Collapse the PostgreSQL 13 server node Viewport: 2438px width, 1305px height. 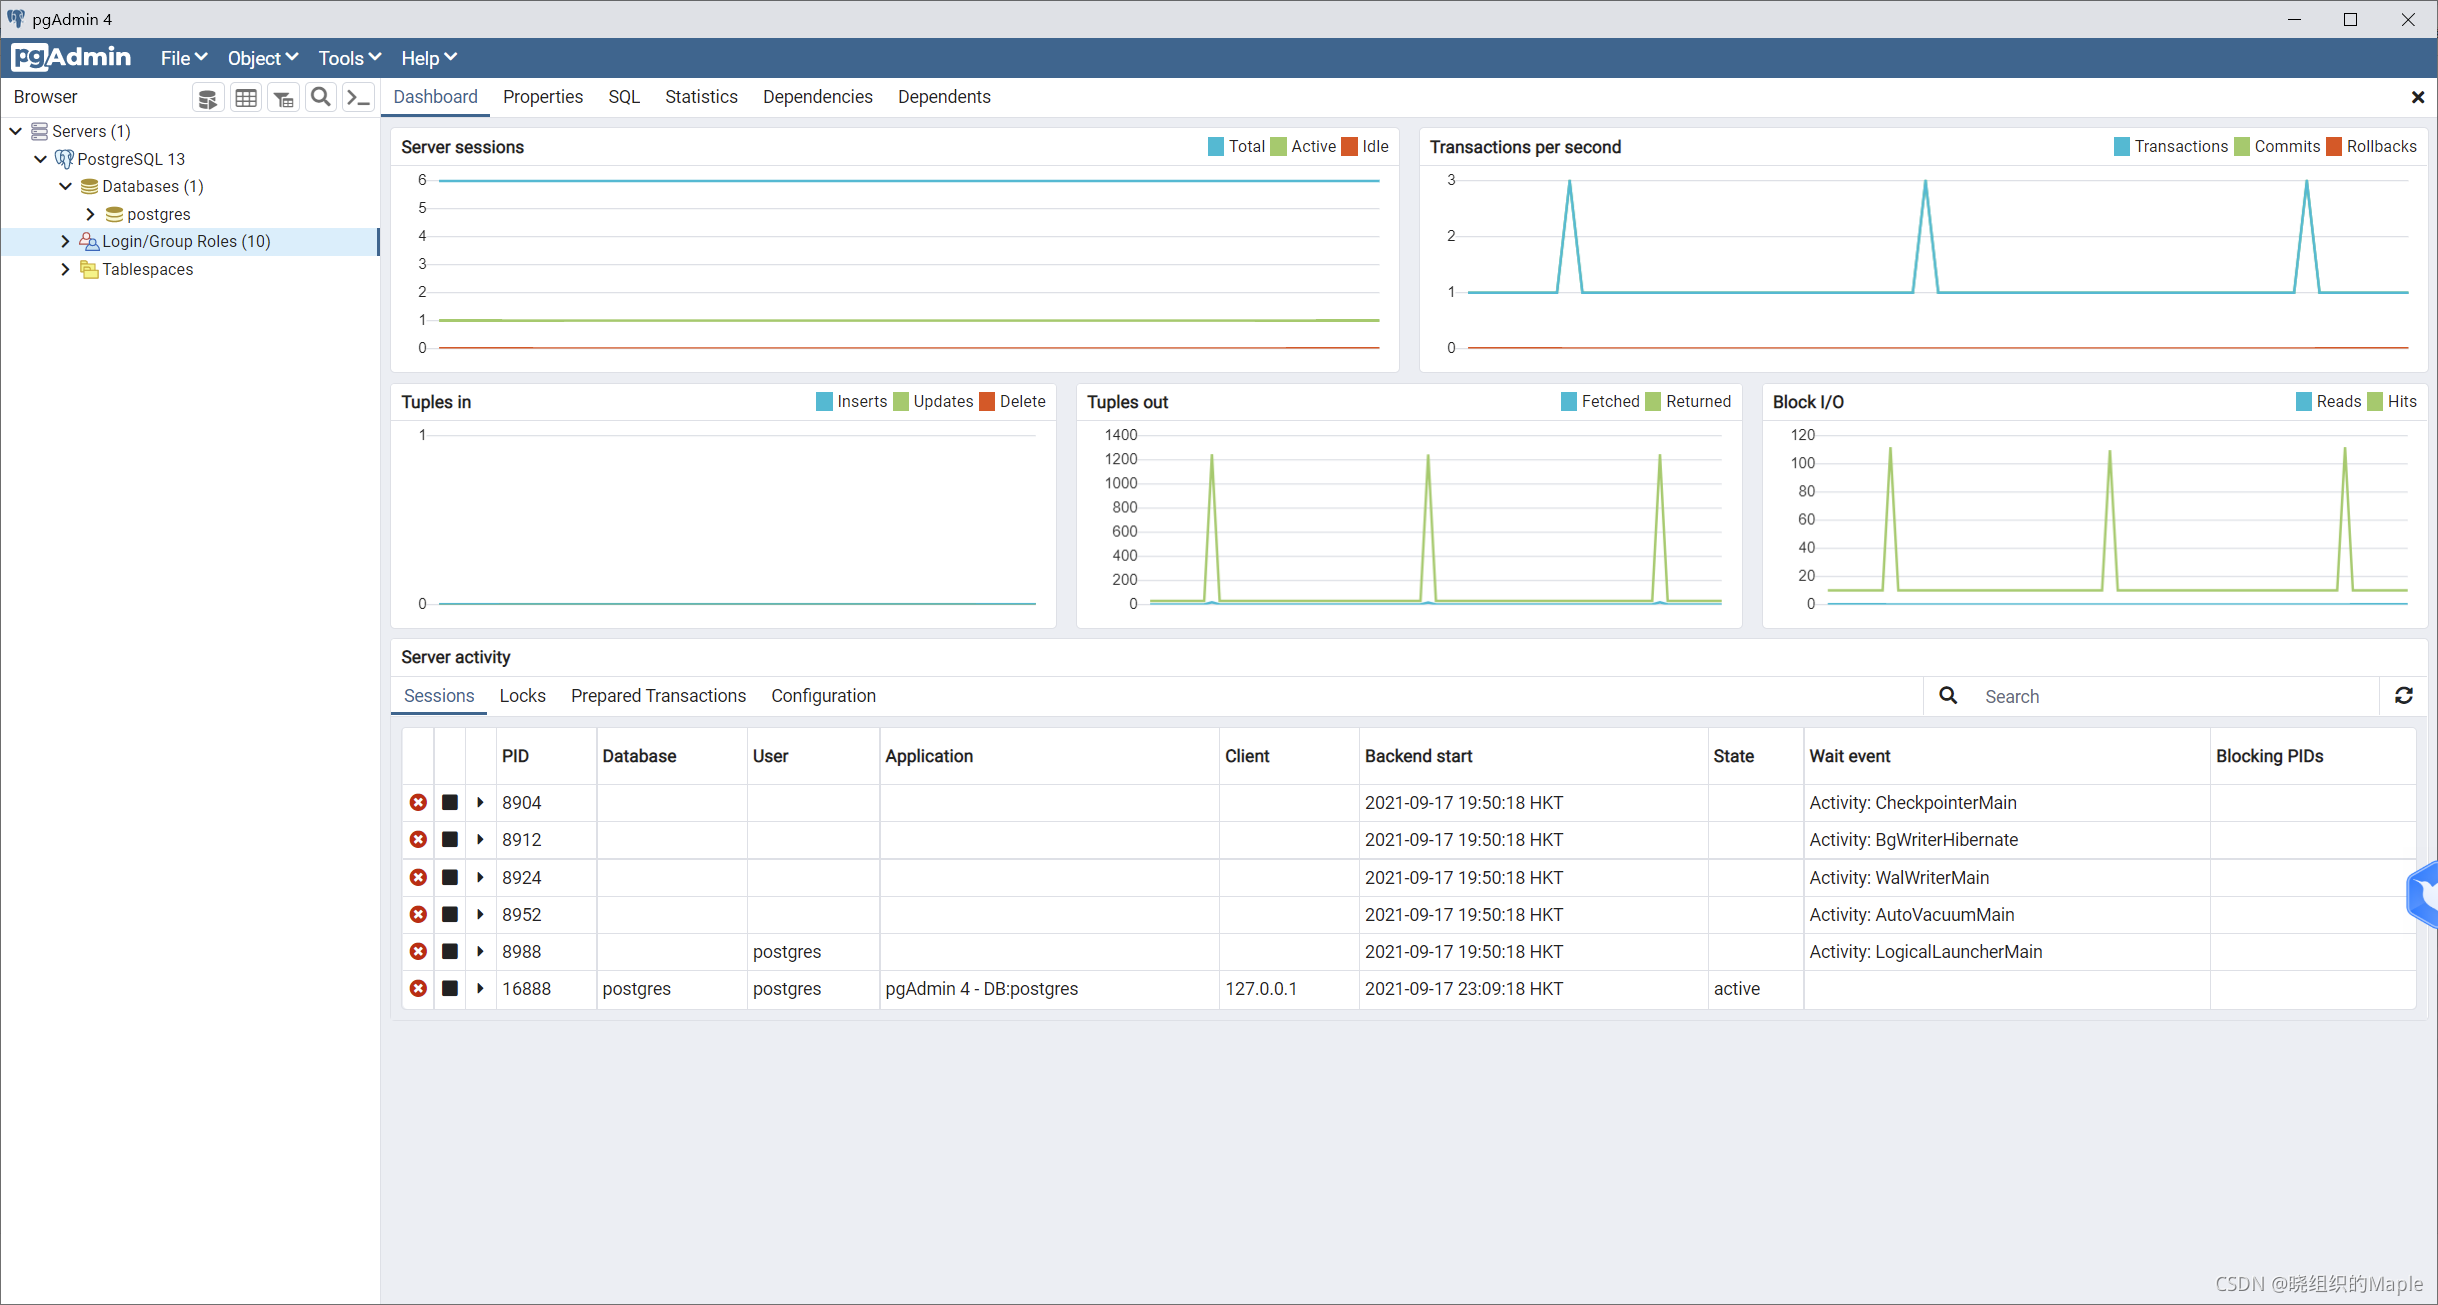[40, 159]
